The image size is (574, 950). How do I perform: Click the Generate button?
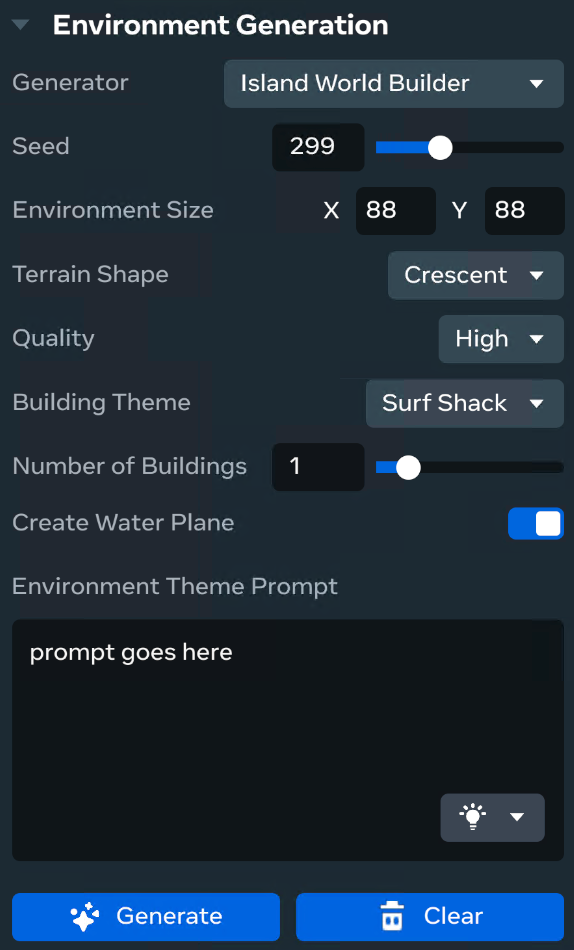146,917
